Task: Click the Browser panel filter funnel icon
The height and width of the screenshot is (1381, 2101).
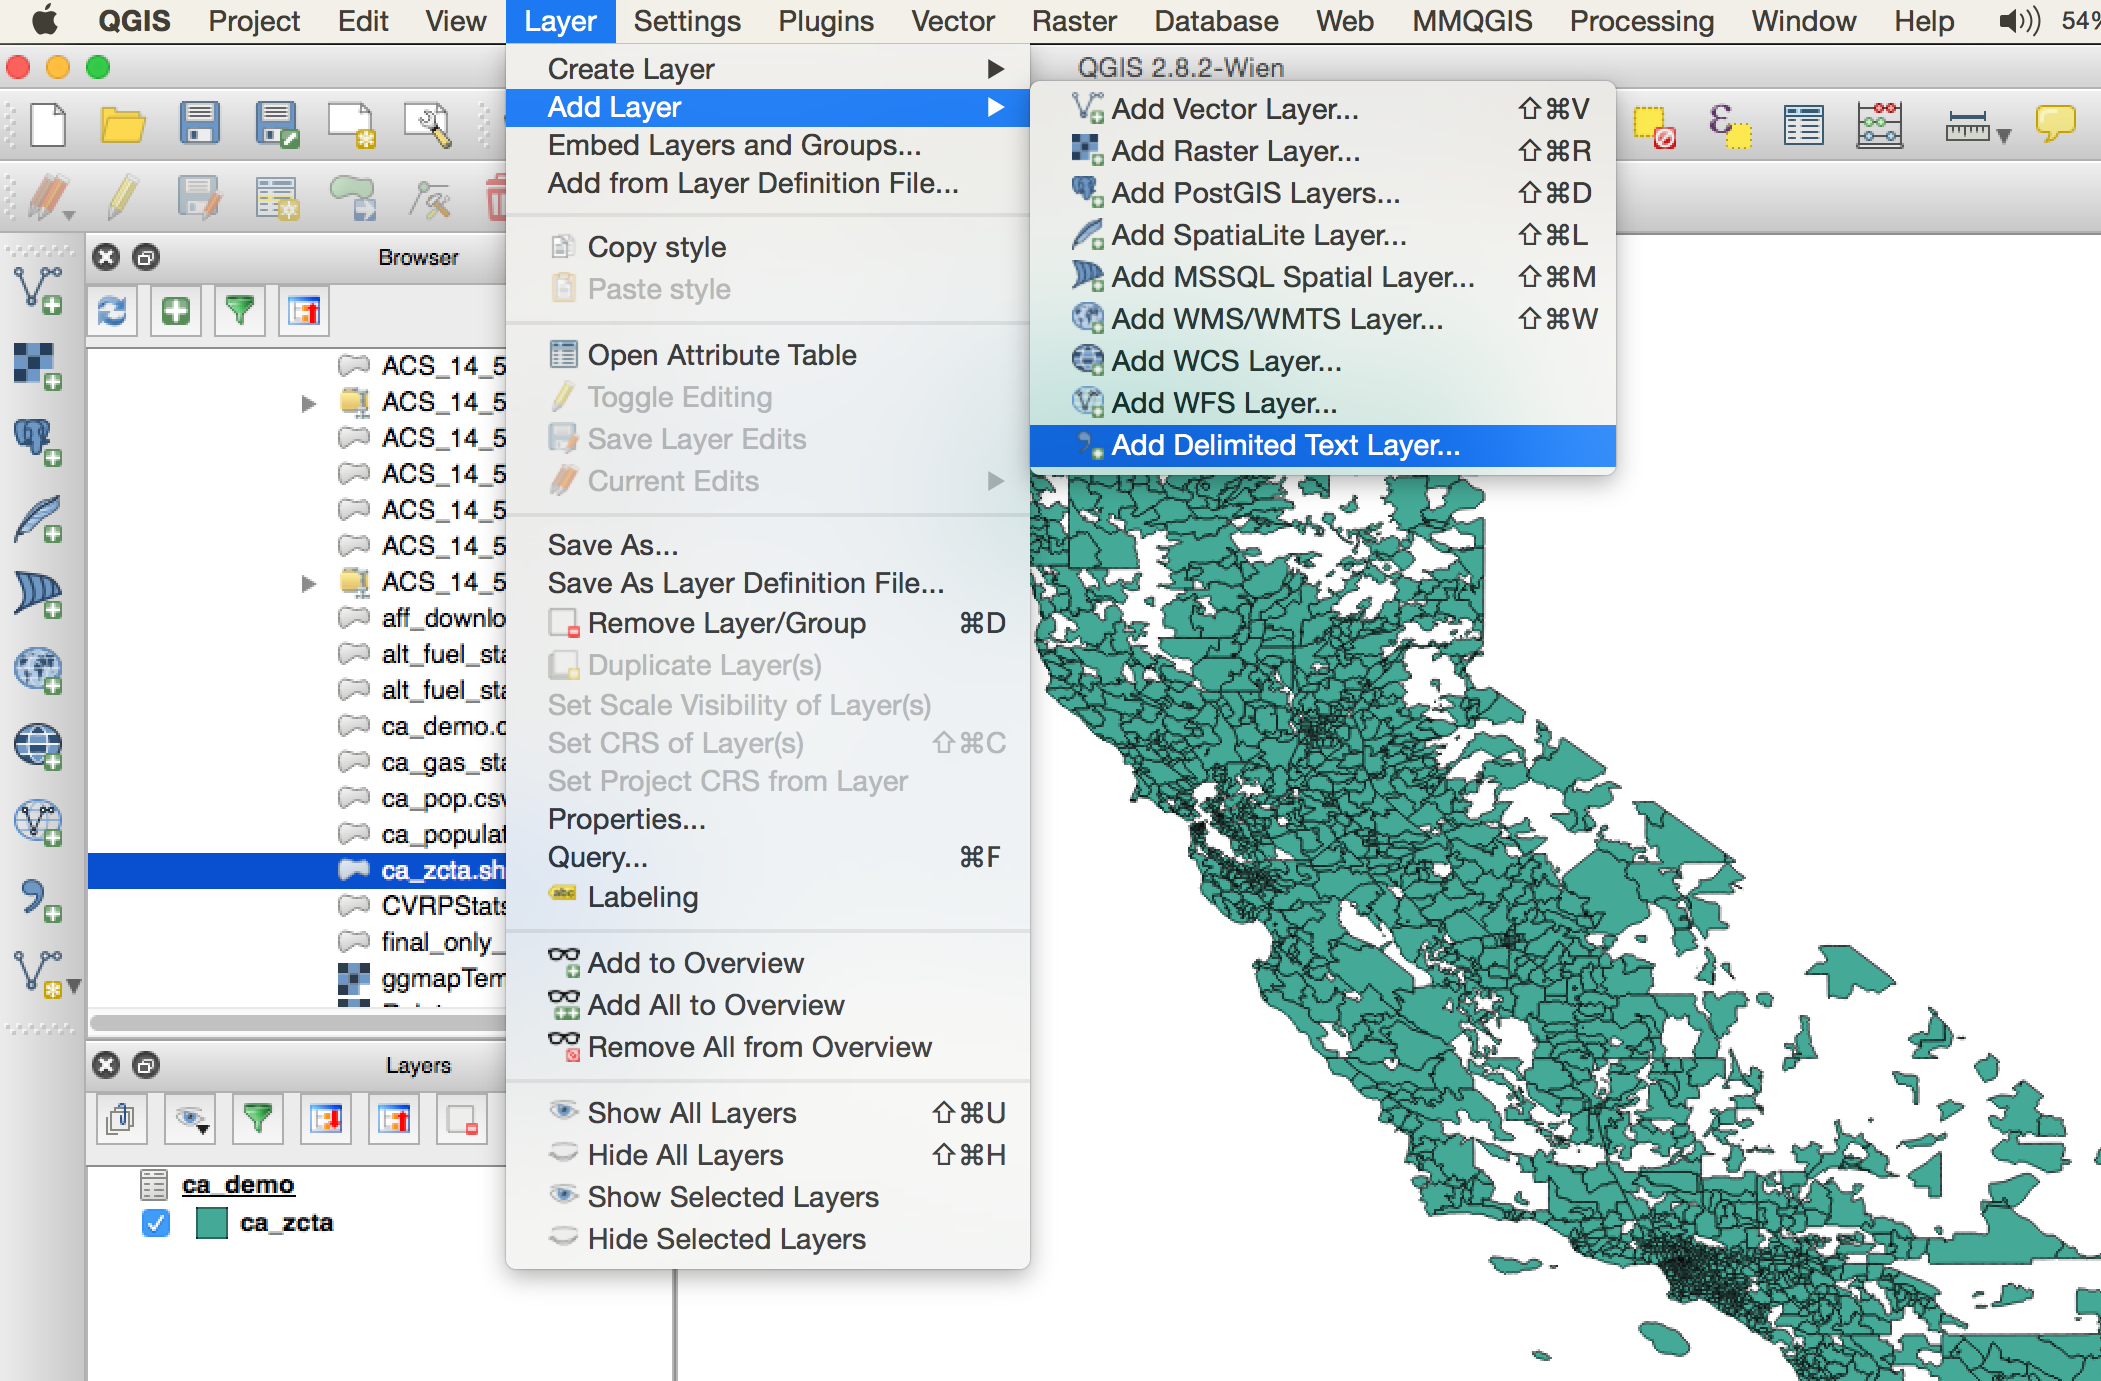Action: [240, 311]
